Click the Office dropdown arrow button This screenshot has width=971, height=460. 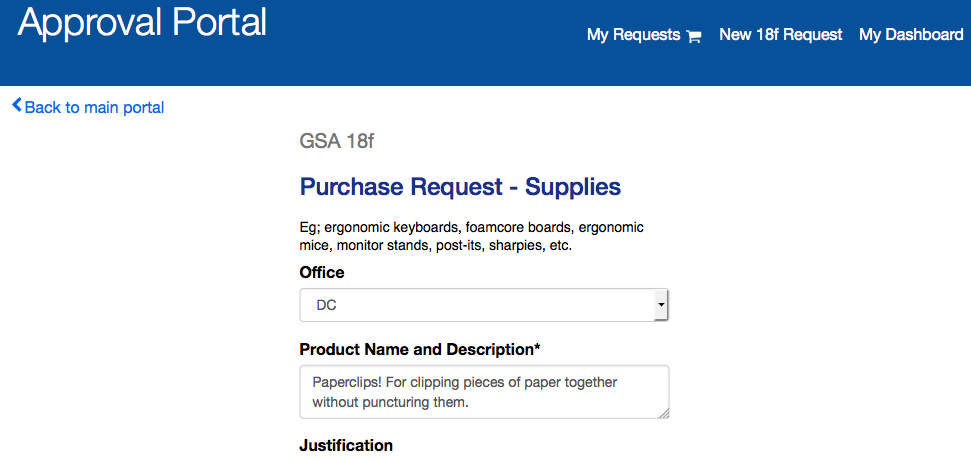point(660,305)
